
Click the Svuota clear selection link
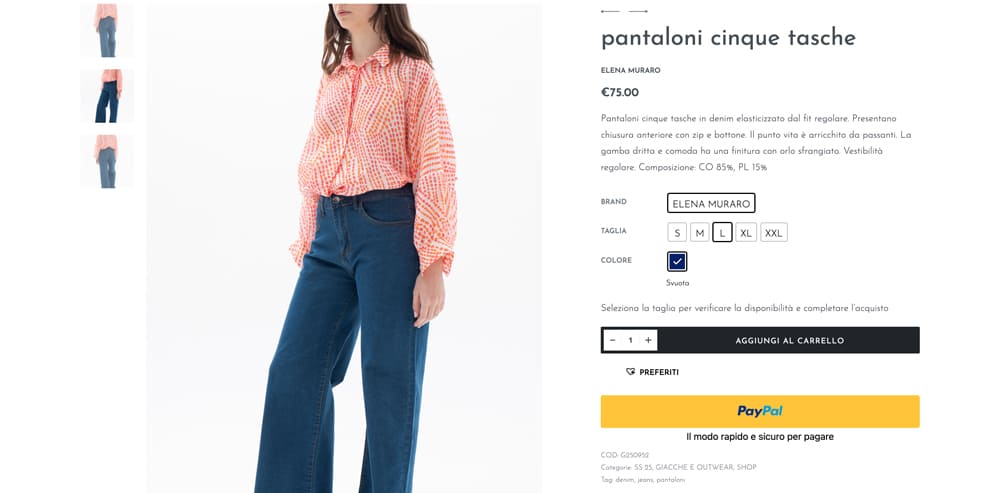coord(677,283)
